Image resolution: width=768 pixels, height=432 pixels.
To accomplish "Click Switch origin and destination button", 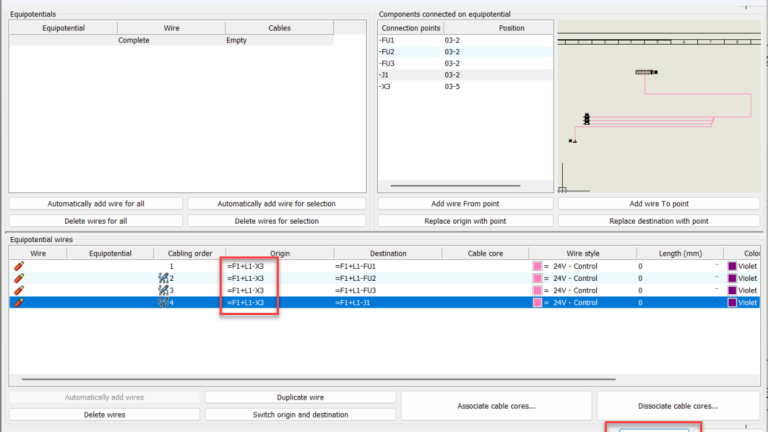I will pyautogui.click(x=300, y=414).
